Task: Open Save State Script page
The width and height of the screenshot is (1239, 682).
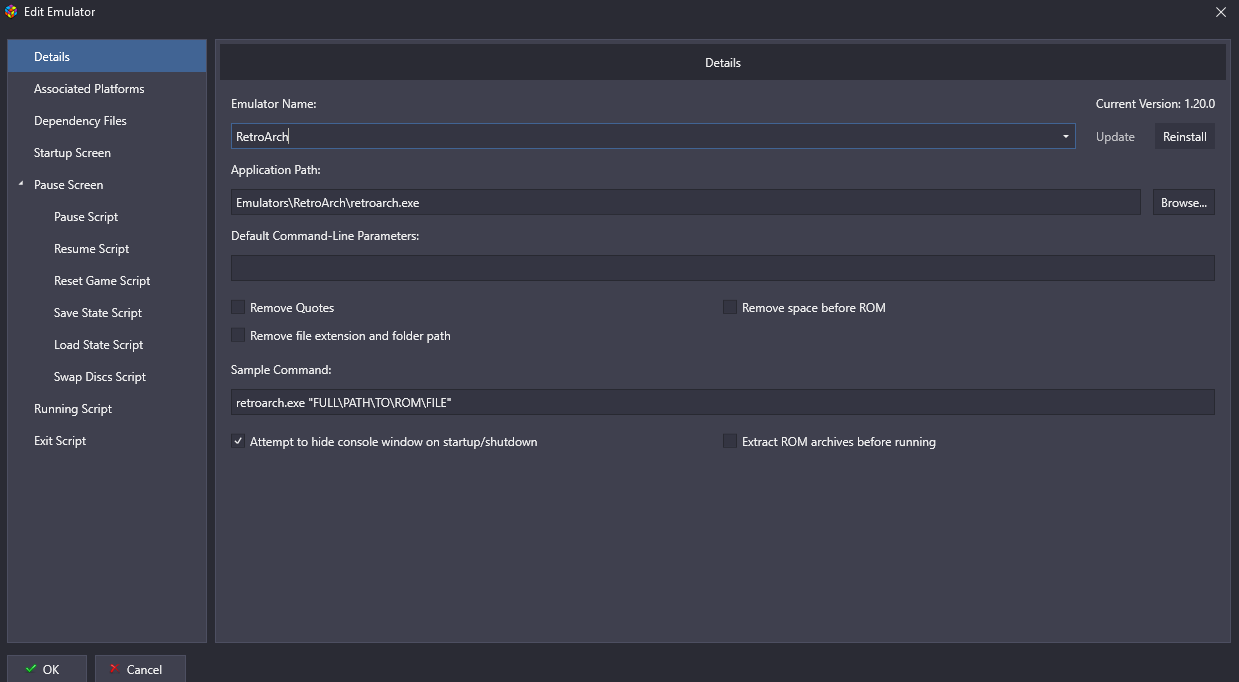Action: click(98, 313)
